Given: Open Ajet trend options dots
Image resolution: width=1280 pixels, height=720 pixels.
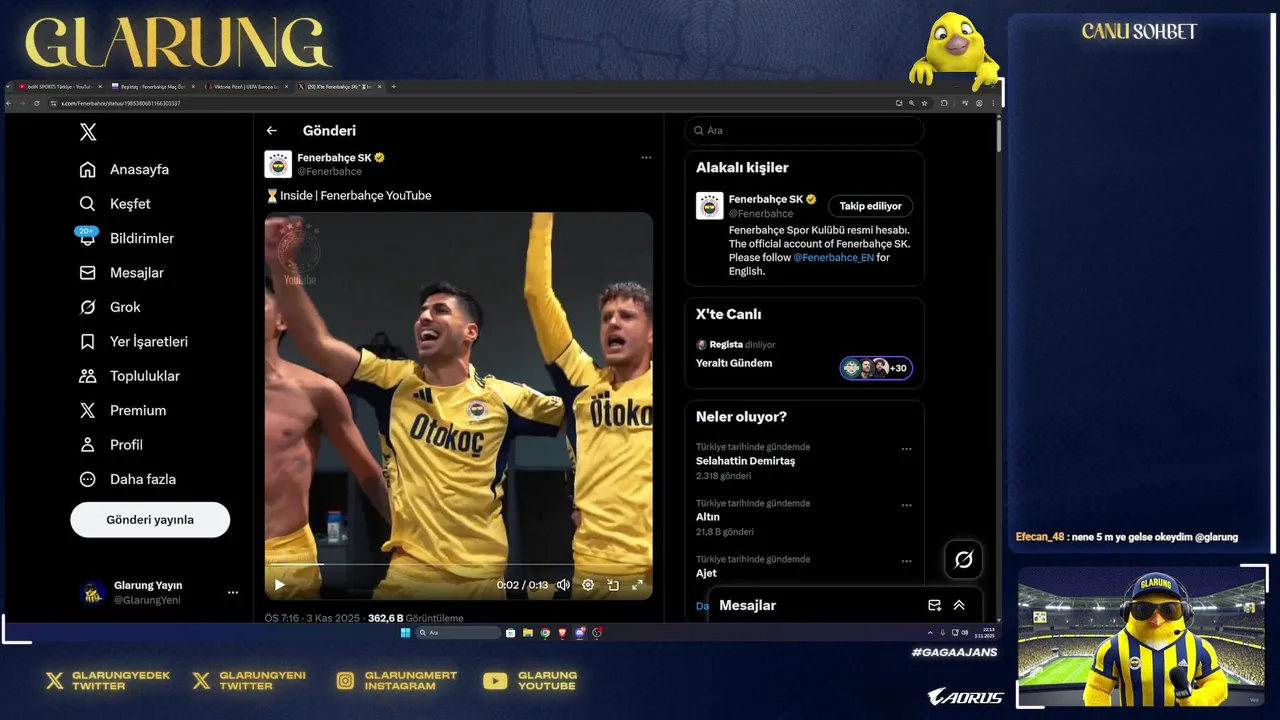Looking at the screenshot, I should point(906,561).
